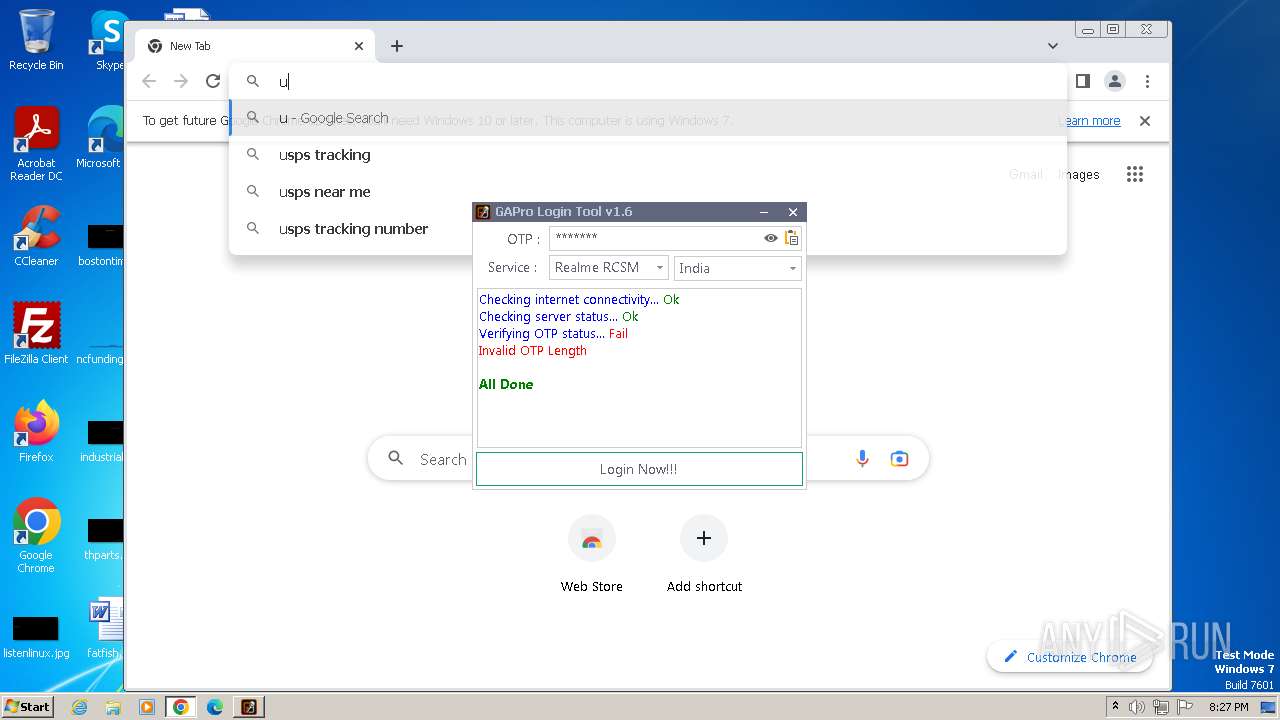Select 'u - Google Search' suggestion
The image size is (1280, 720).
pyautogui.click(x=648, y=118)
